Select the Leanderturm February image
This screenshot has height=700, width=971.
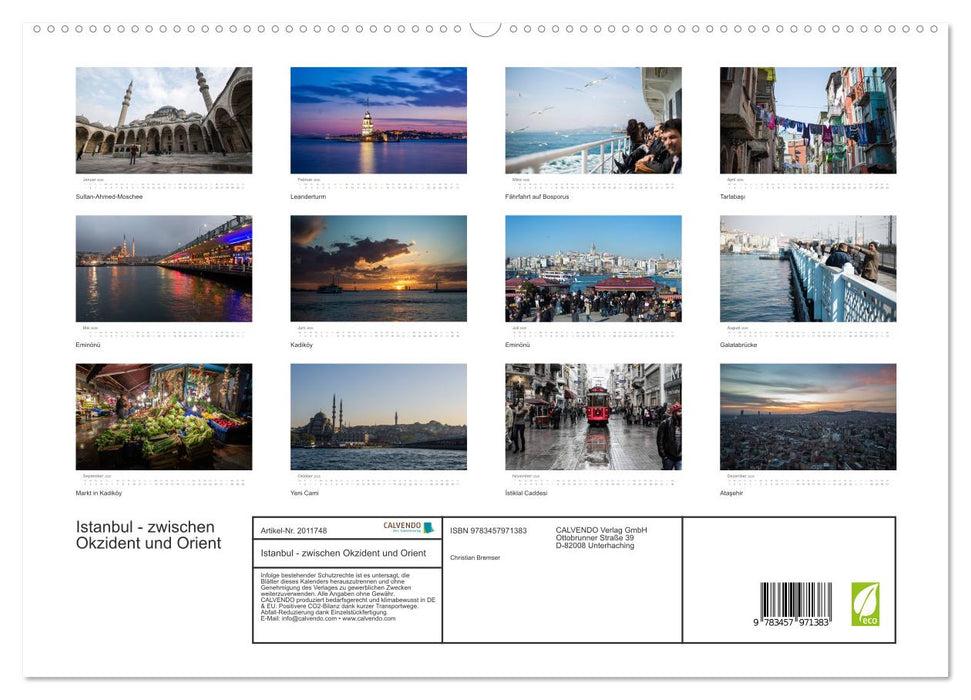378,120
